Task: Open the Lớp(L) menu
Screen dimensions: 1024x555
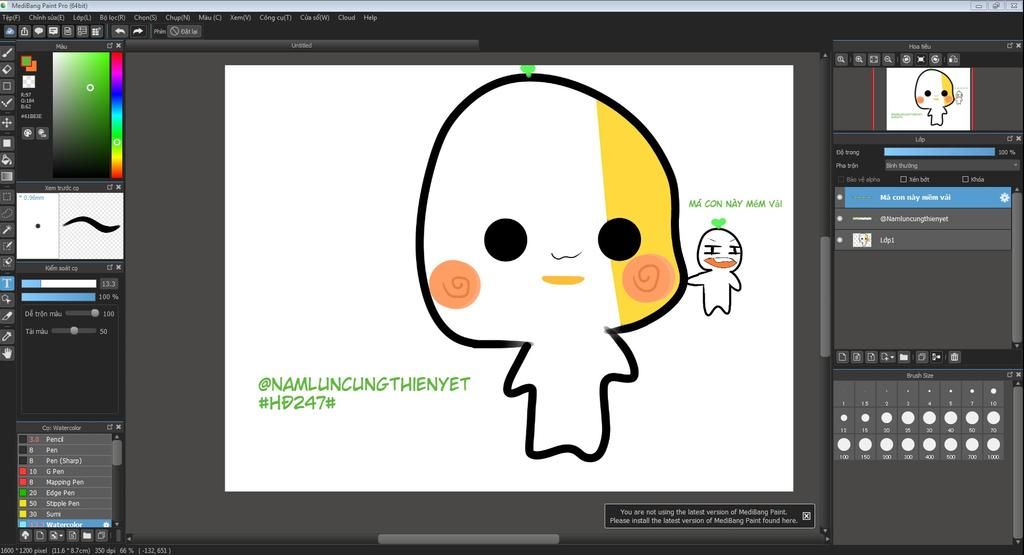Action: coord(82,18)
